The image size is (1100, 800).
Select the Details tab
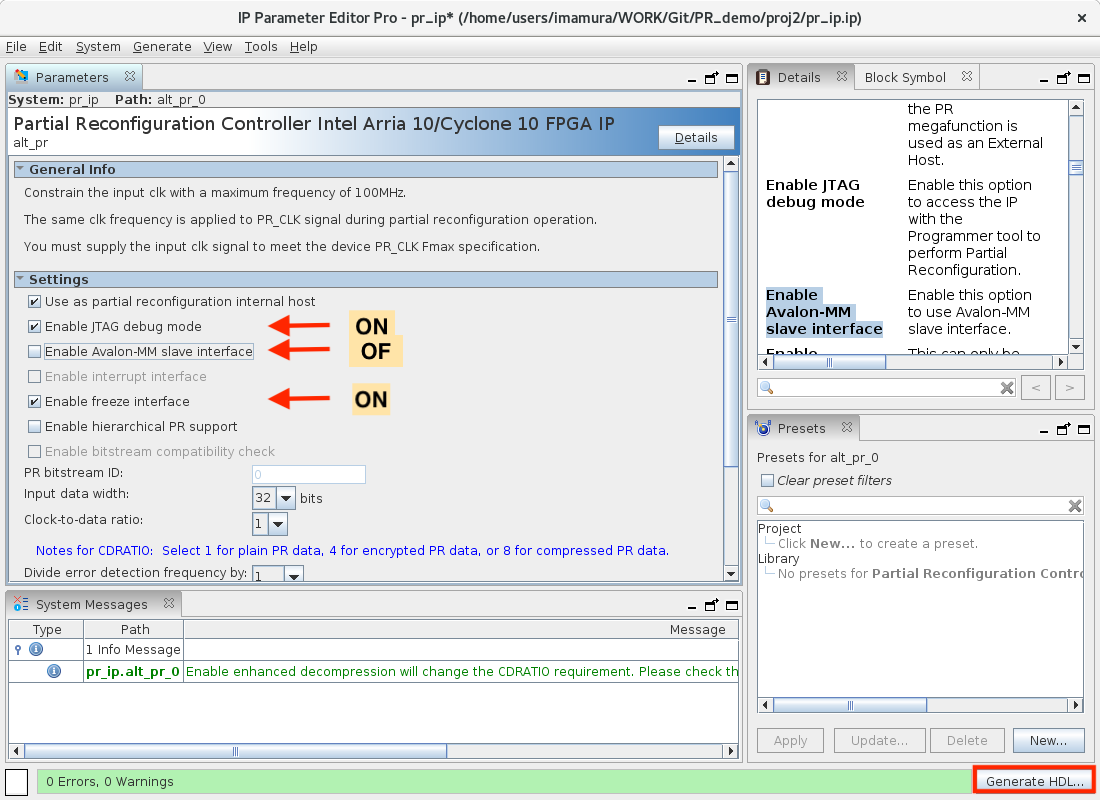799,77
